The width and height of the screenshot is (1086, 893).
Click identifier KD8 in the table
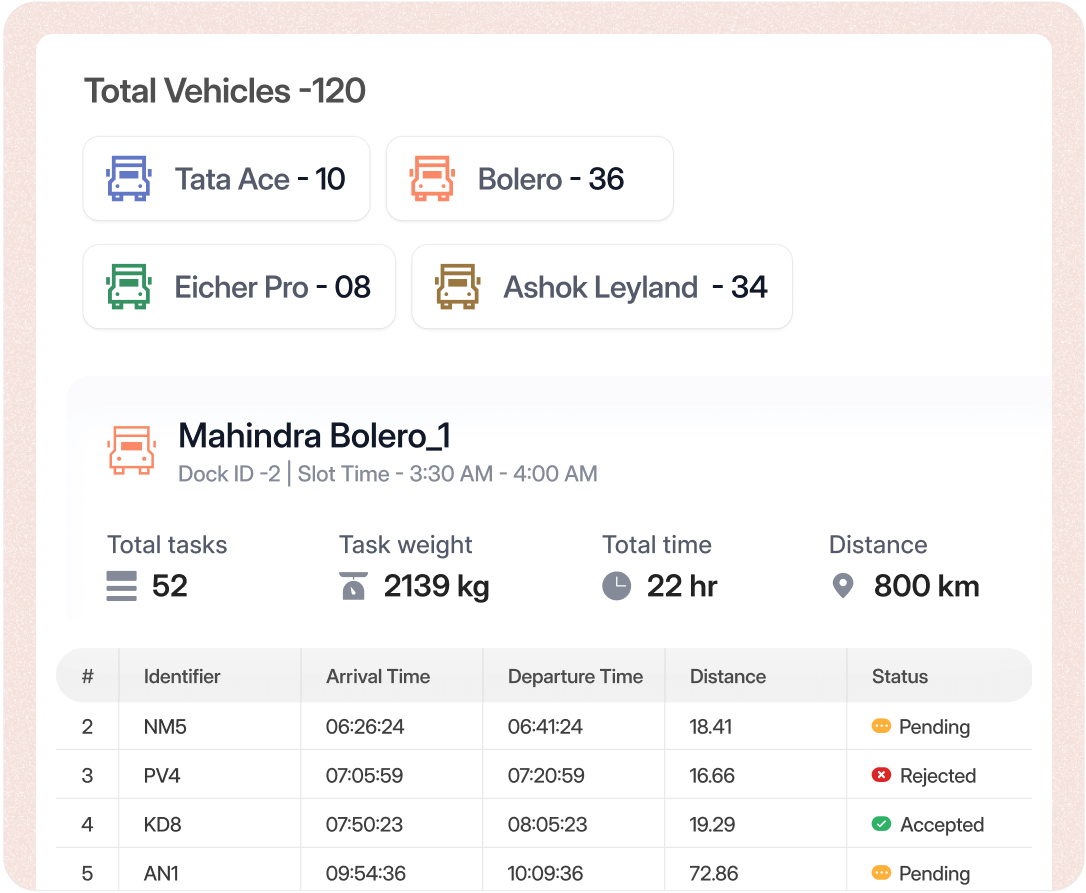click(x=162, y=824)
